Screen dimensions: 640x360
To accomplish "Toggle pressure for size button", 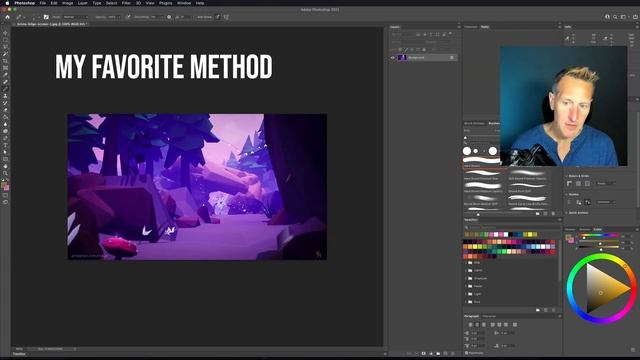I will tap(218, 17).
